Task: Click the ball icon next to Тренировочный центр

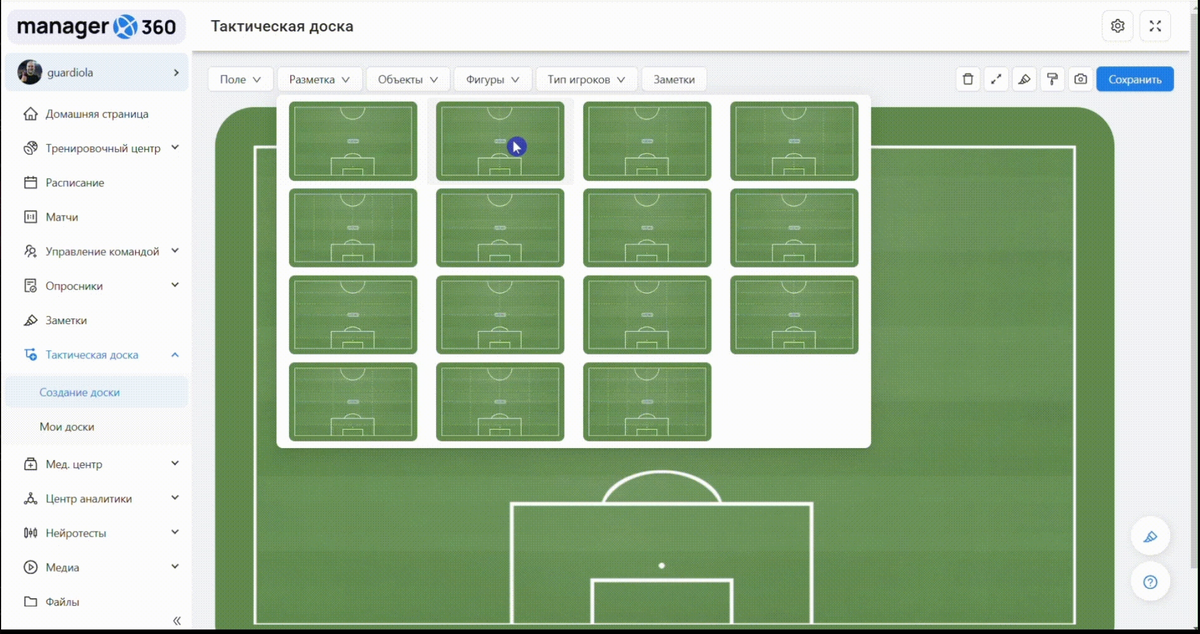Action: click(30, 148)
